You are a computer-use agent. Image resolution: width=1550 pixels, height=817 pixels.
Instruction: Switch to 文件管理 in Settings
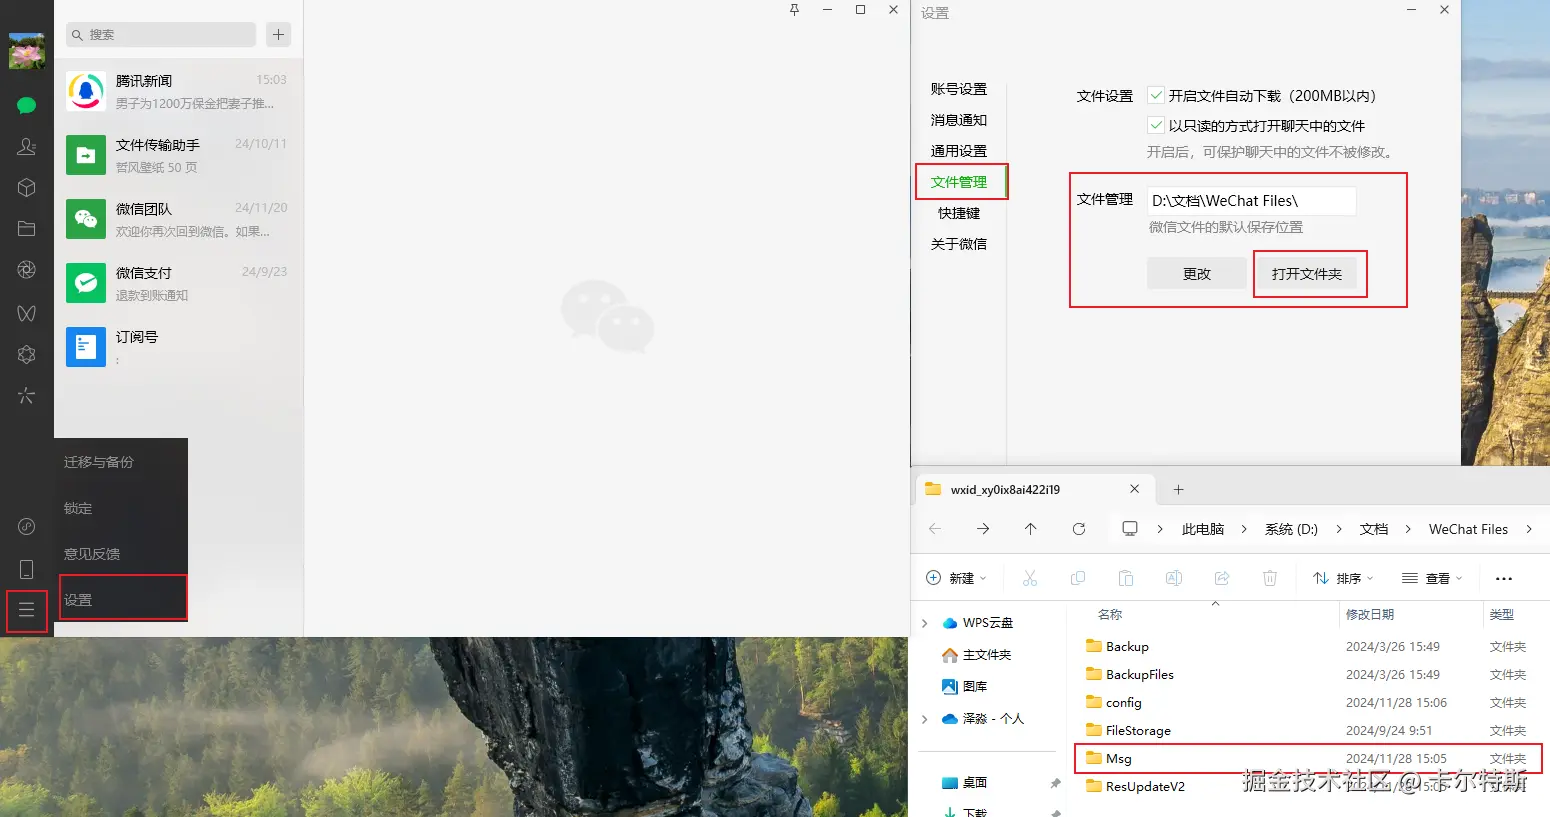tap(958, 182)
